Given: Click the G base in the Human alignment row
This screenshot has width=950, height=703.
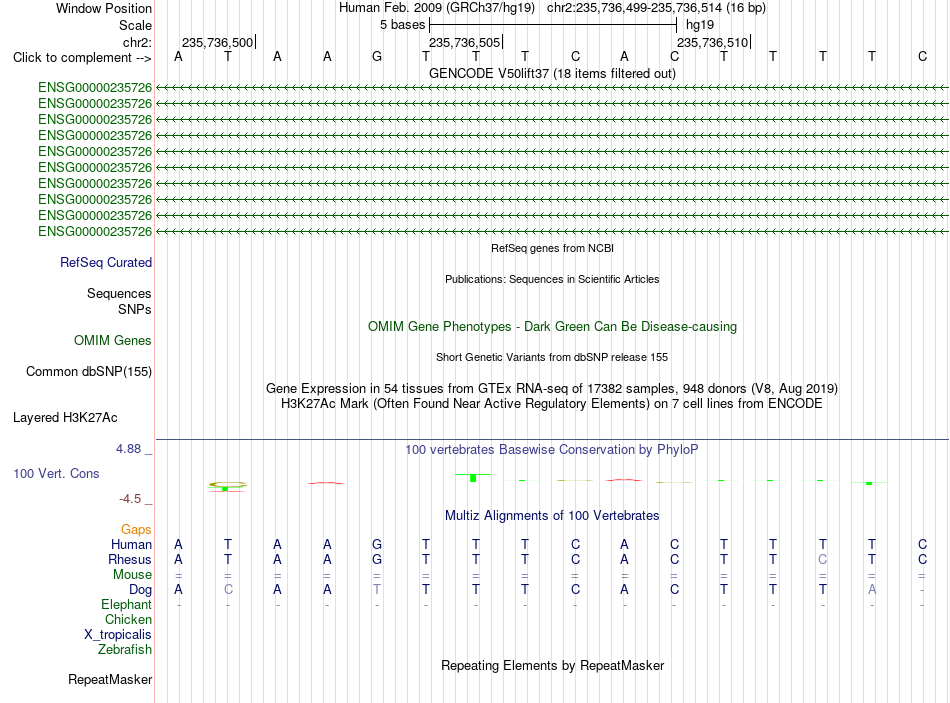Looking at the screenshot, I should 377,544.
